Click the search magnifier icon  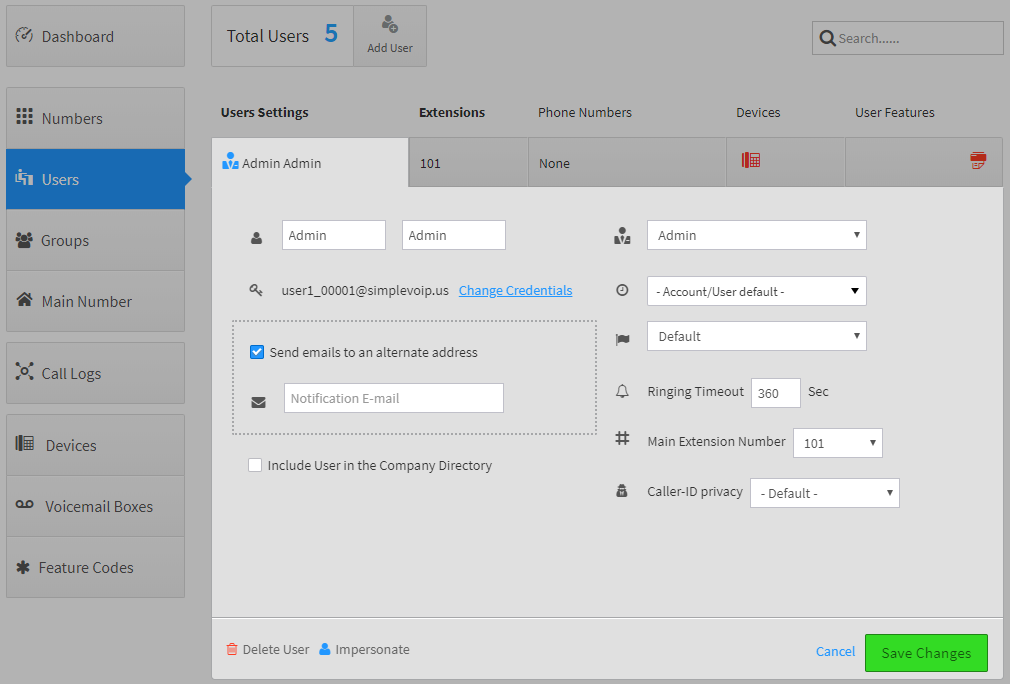[x=827, y=39]
